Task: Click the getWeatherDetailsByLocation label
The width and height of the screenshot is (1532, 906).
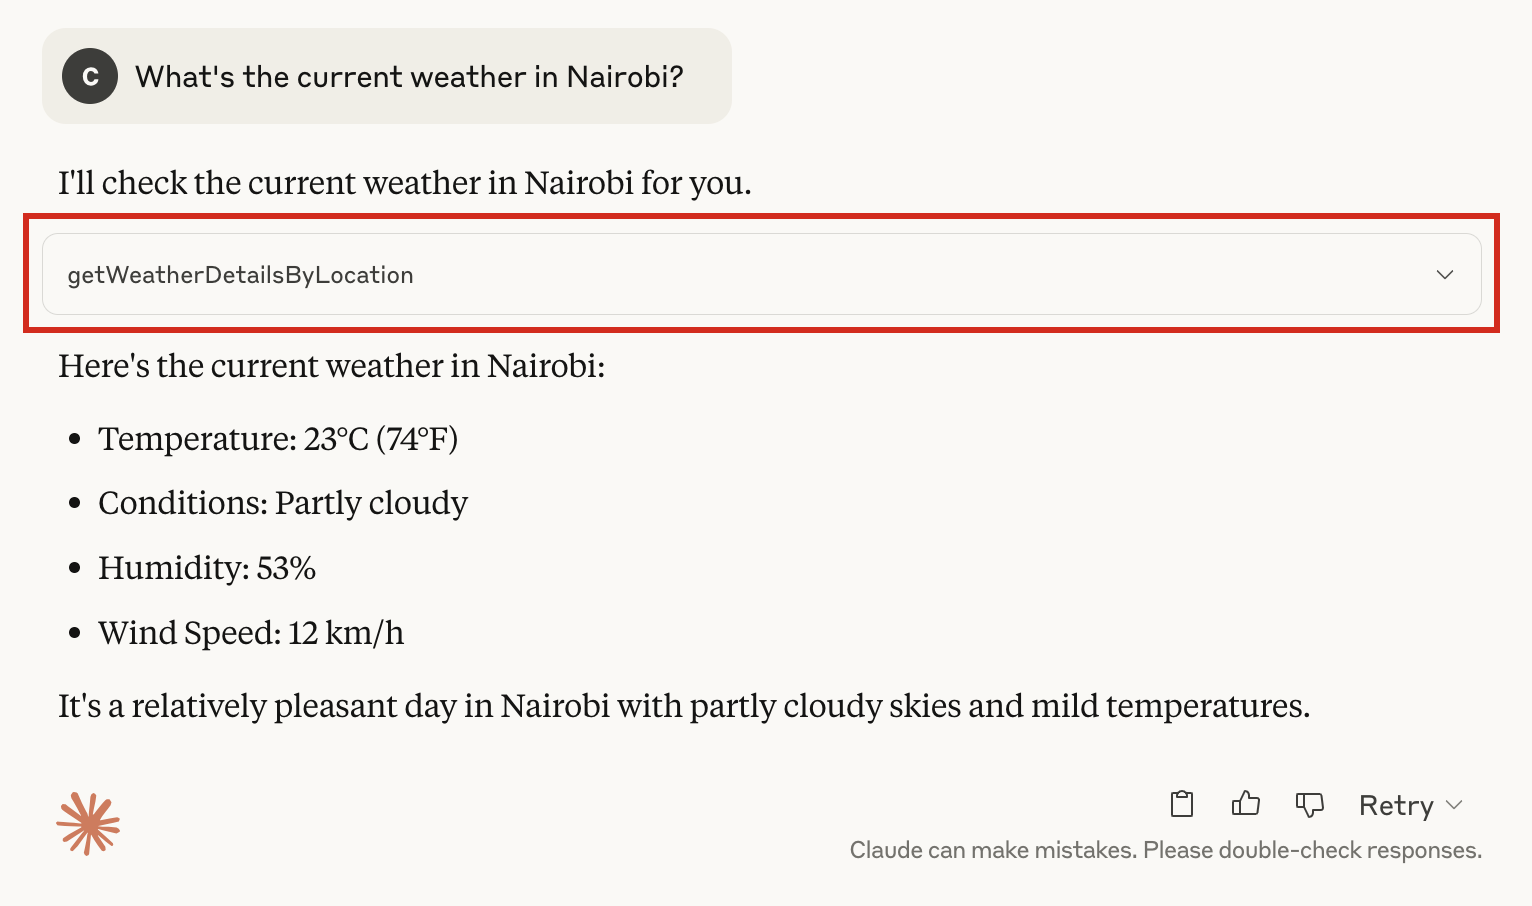Action: (x=240, y=275)
